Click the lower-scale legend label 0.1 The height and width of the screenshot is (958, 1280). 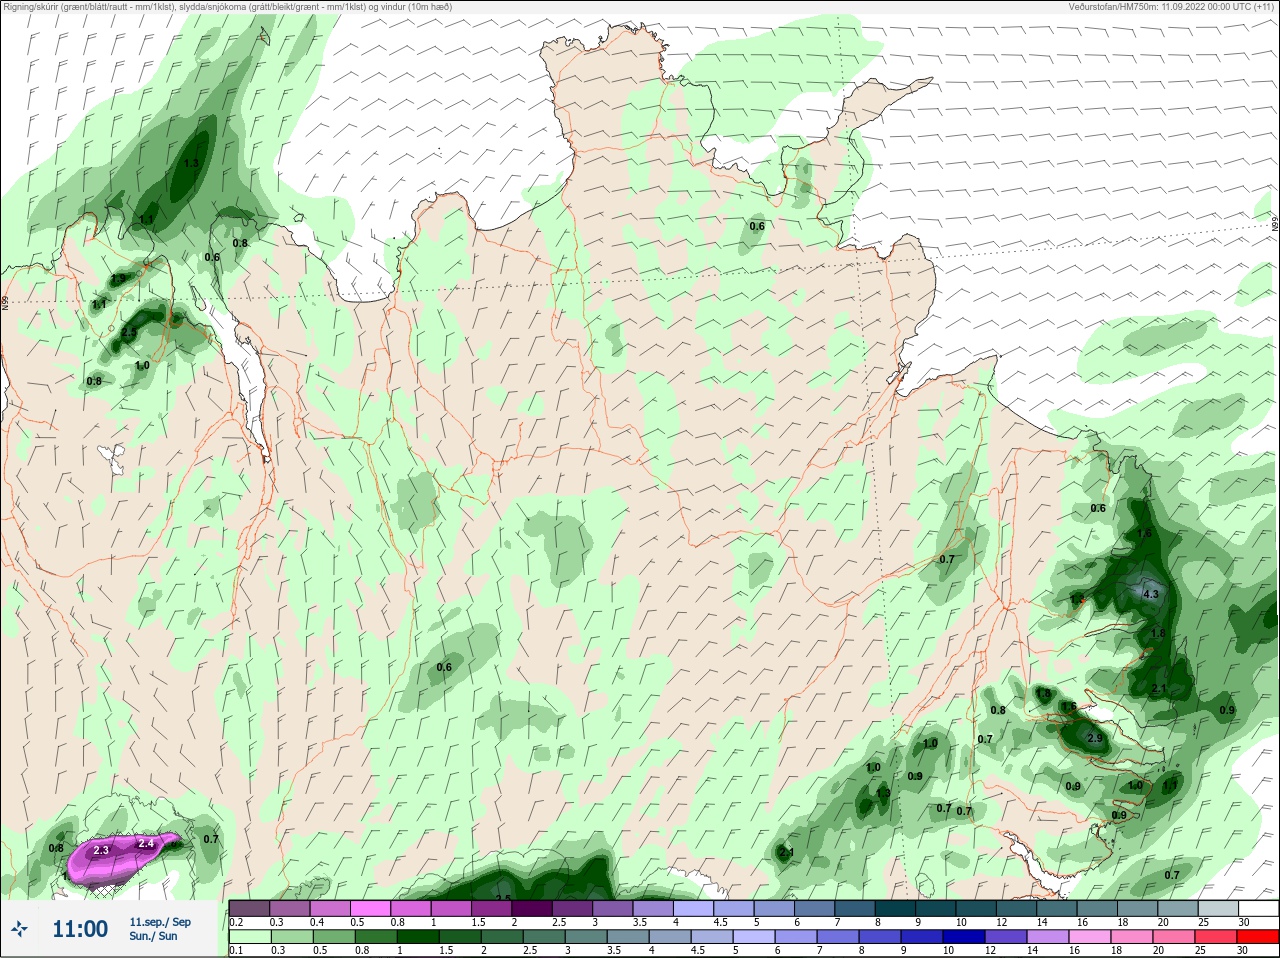[x=236, y=951]
